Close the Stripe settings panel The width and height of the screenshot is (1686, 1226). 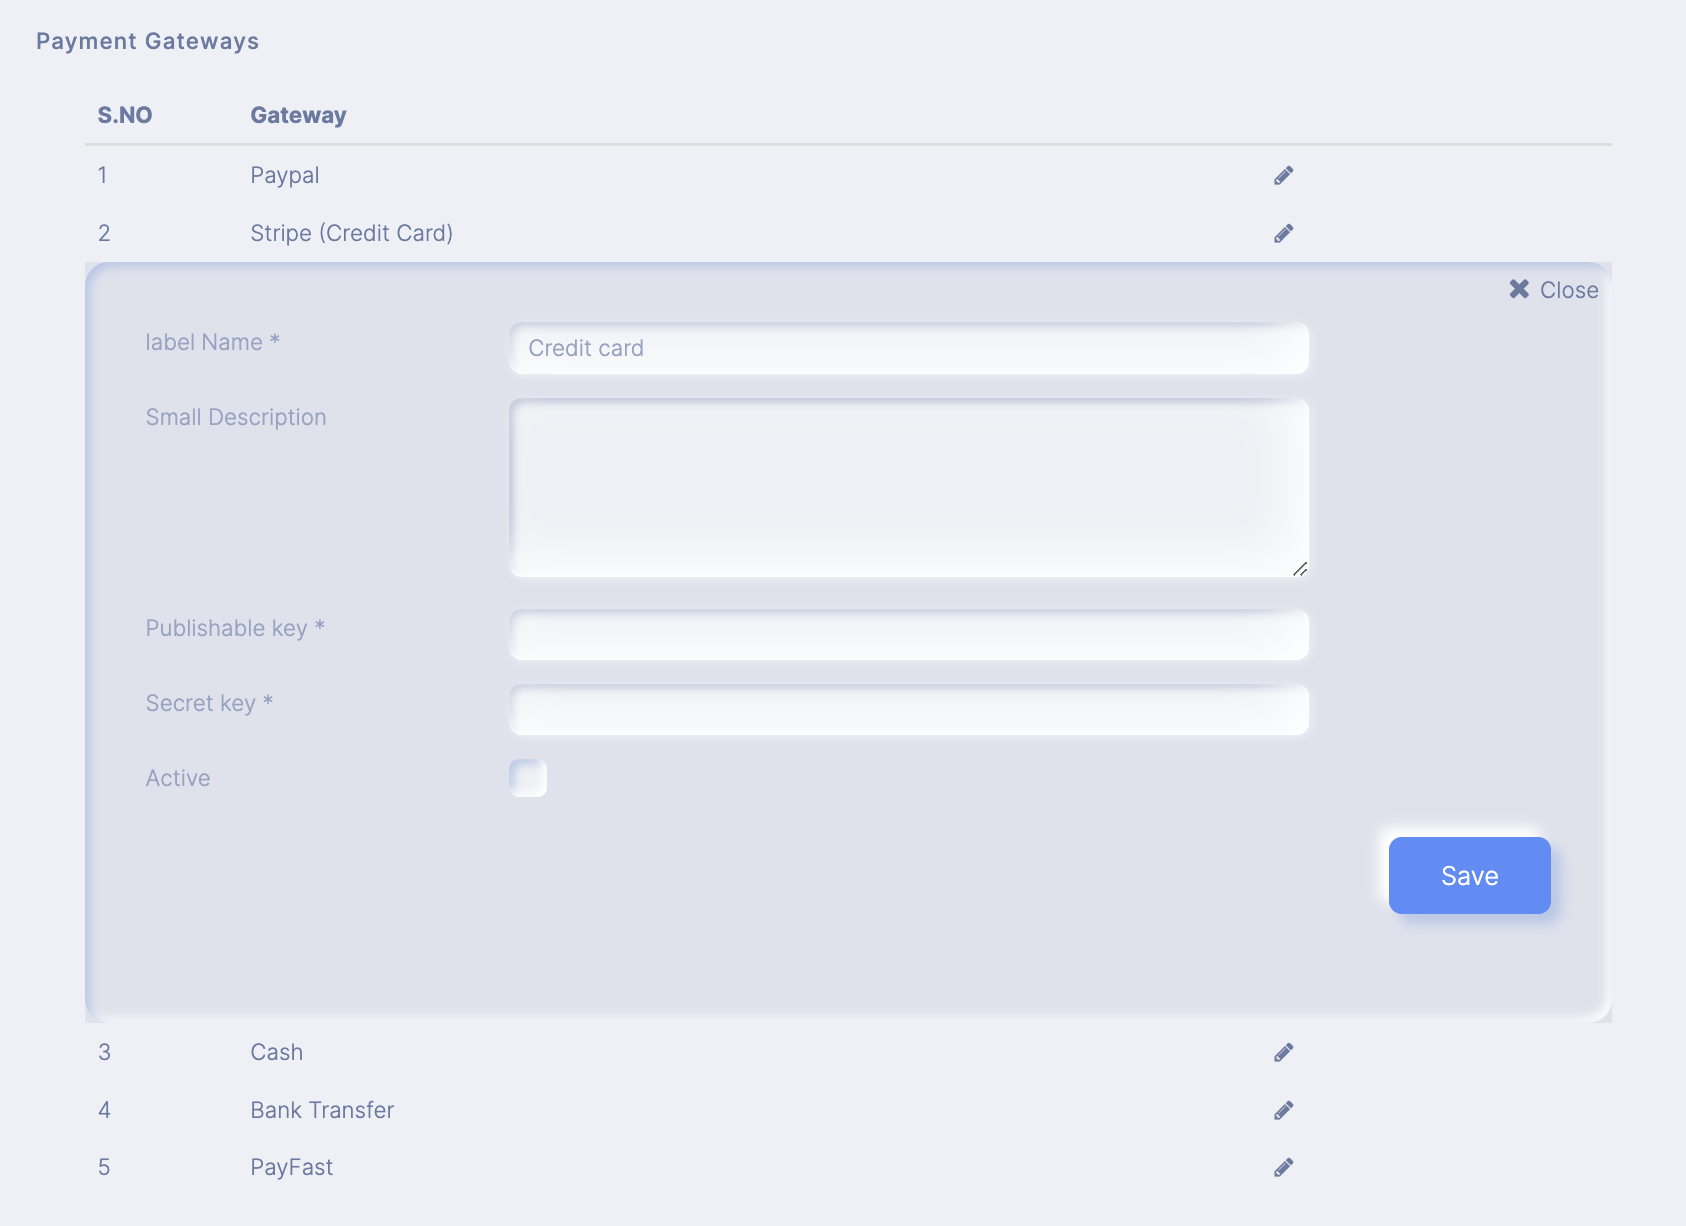coord(1553,290)
